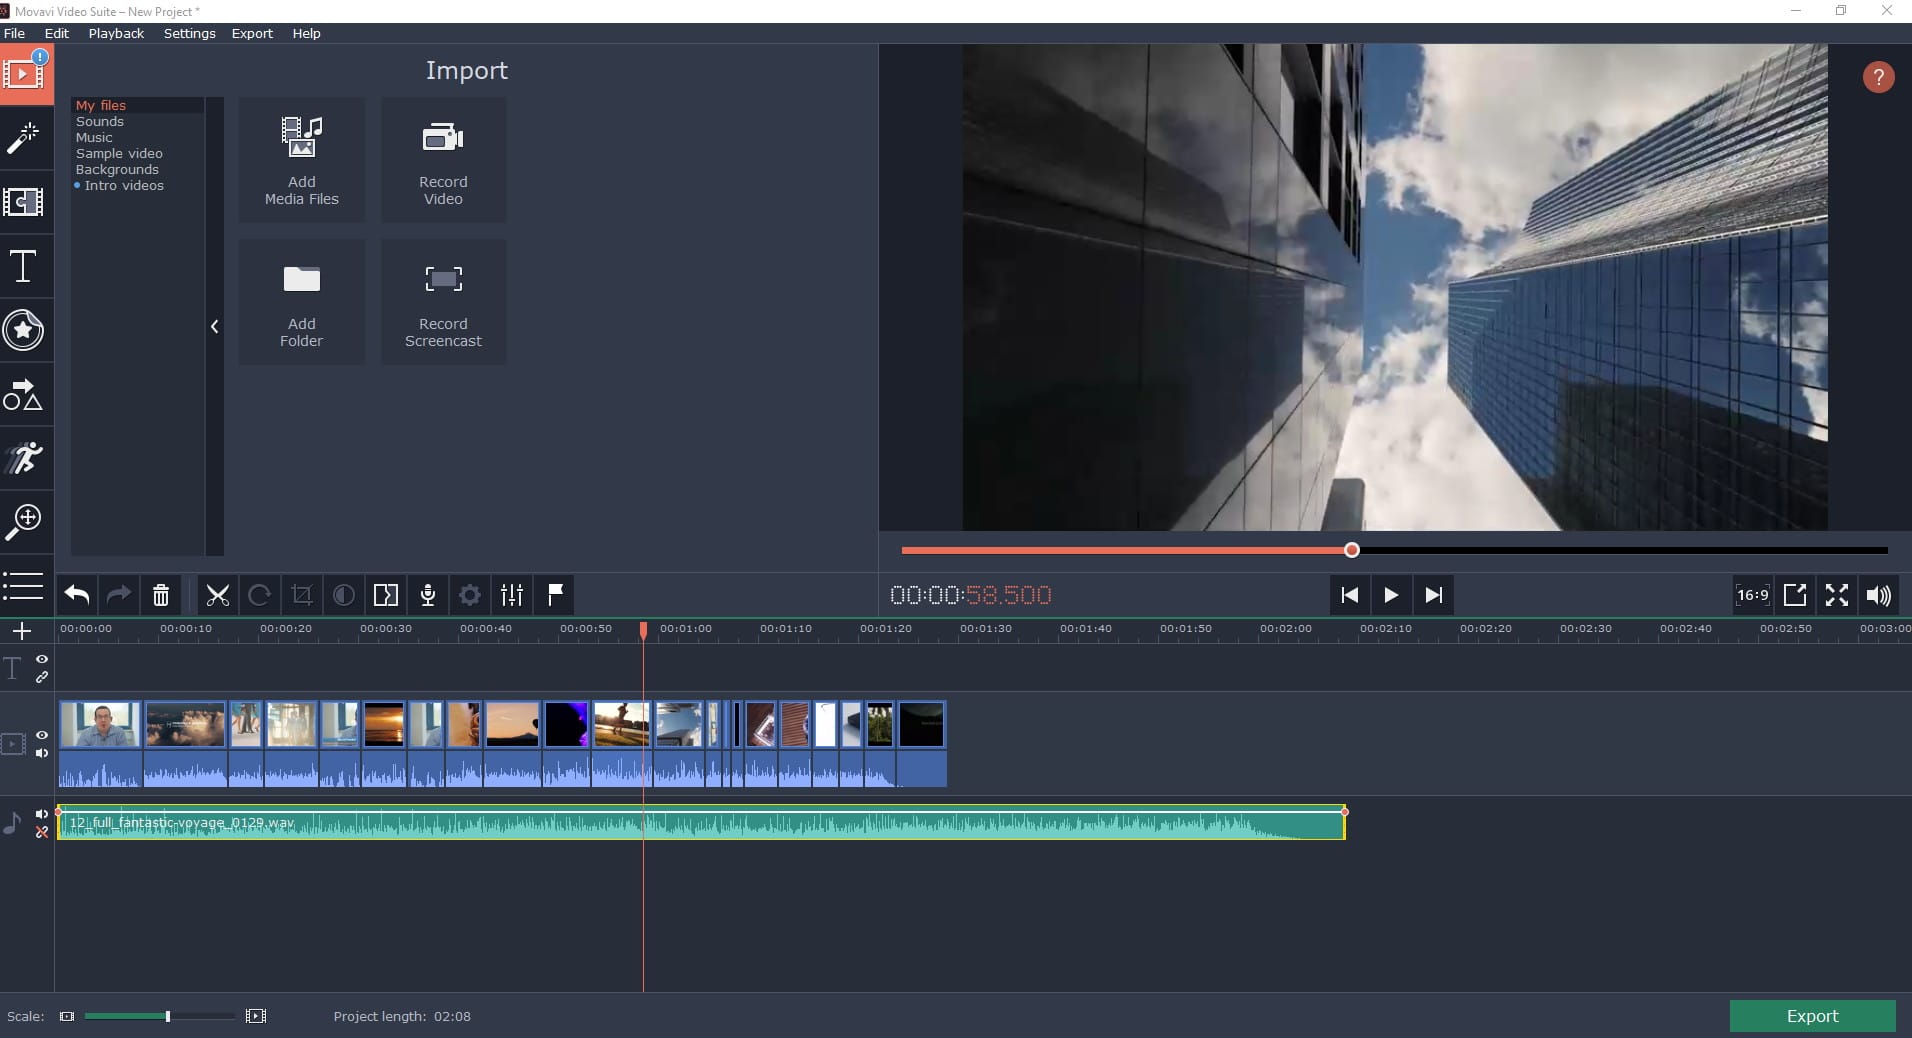Image resolution: width=1912 pixels, height=1038 pixels.
Task: Toggle the preview volume speaker
Action: coord(1878,595)
